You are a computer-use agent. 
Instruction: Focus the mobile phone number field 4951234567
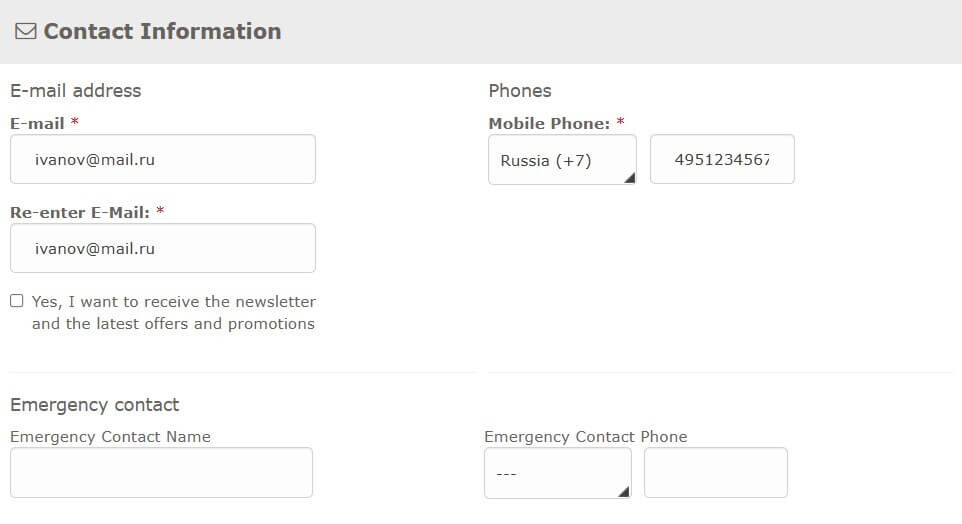[x=722, y=159]
